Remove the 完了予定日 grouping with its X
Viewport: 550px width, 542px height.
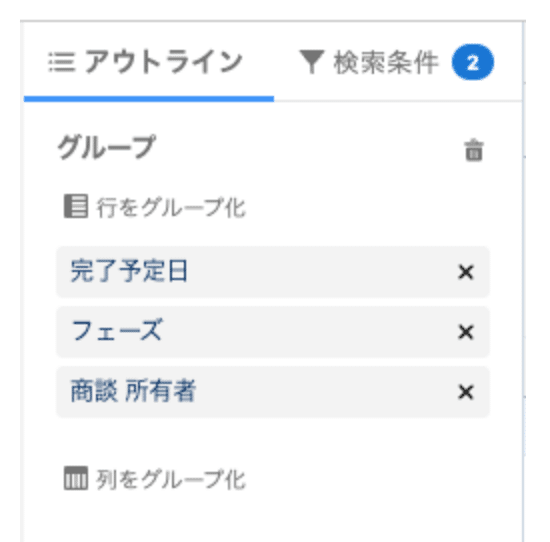coord(466,272)
